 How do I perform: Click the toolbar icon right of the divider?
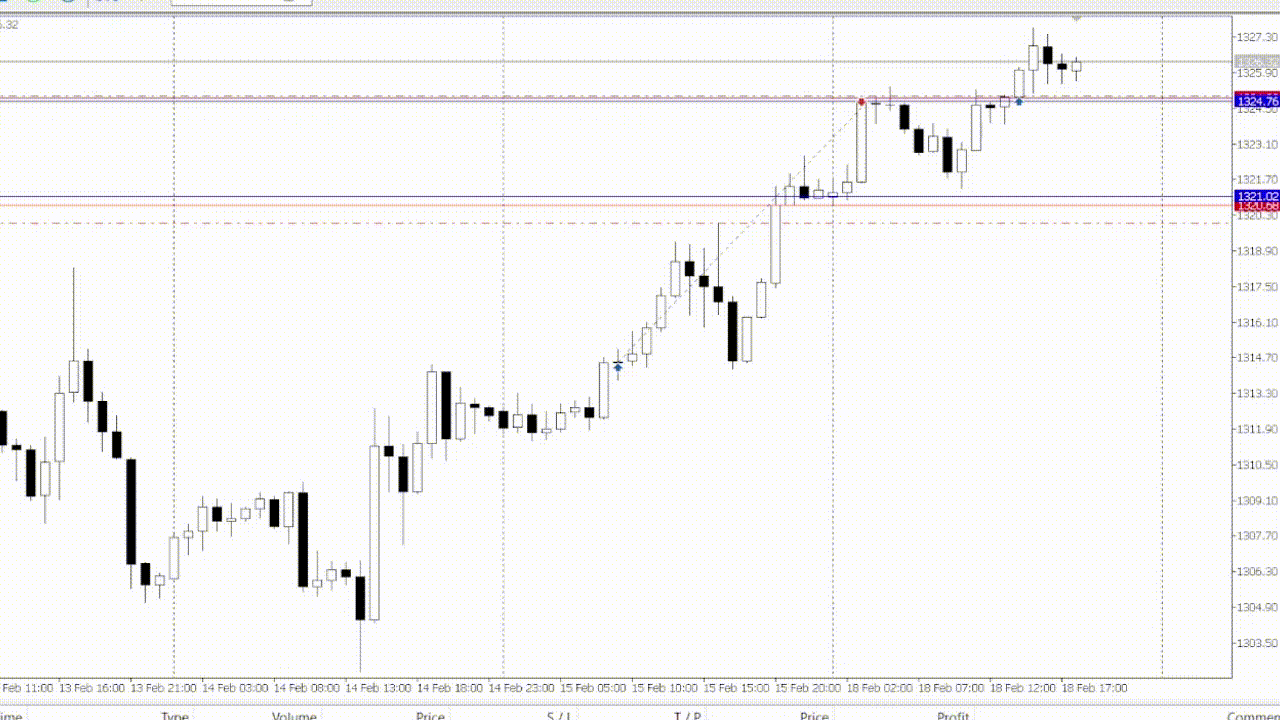click(100, 4)
